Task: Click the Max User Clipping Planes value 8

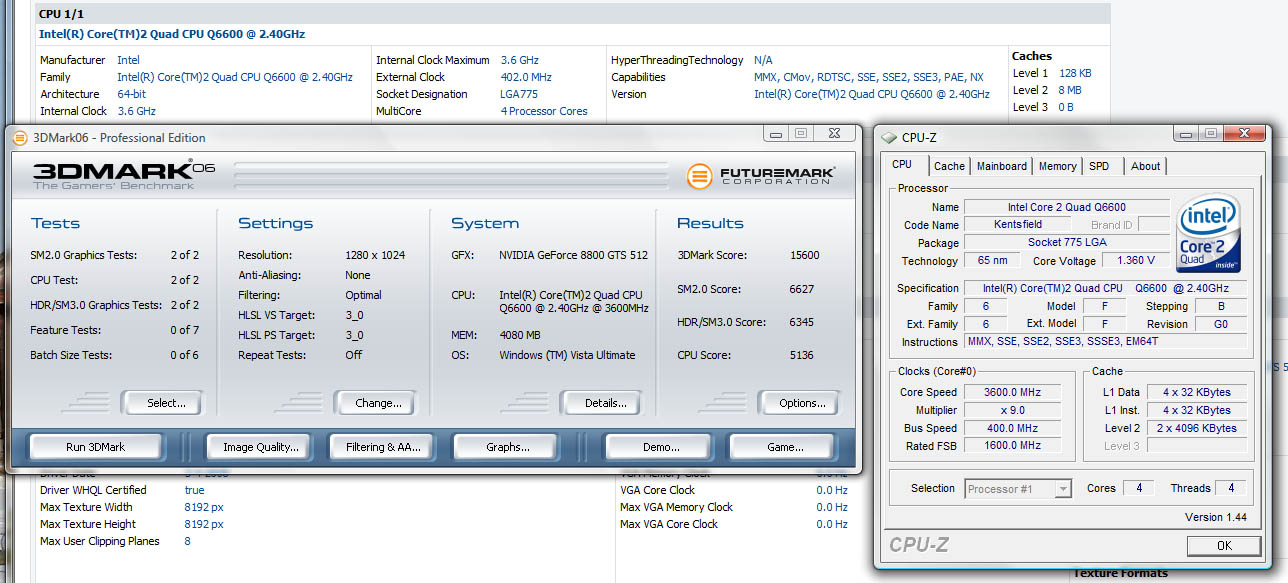Action: coord(187,541)
